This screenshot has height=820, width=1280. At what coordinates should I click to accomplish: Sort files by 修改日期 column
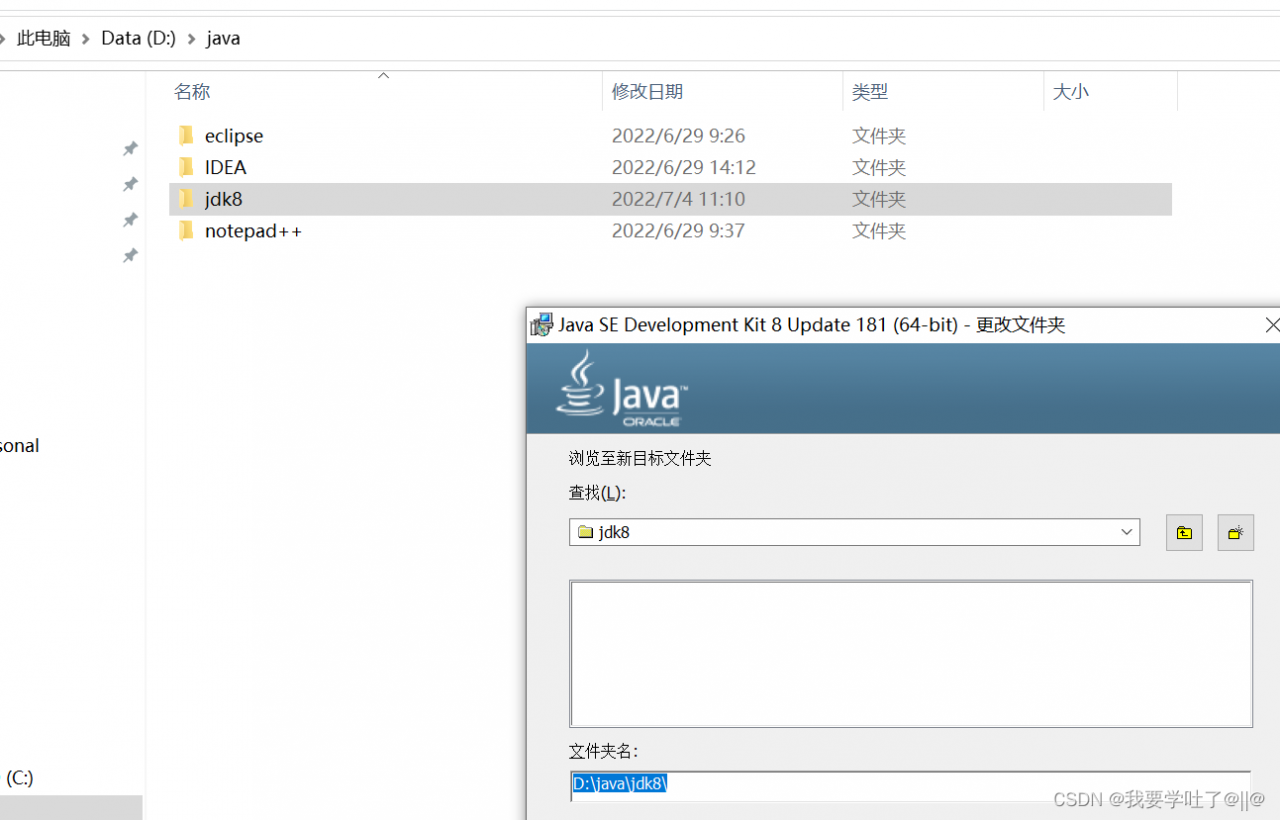point(647,92)
